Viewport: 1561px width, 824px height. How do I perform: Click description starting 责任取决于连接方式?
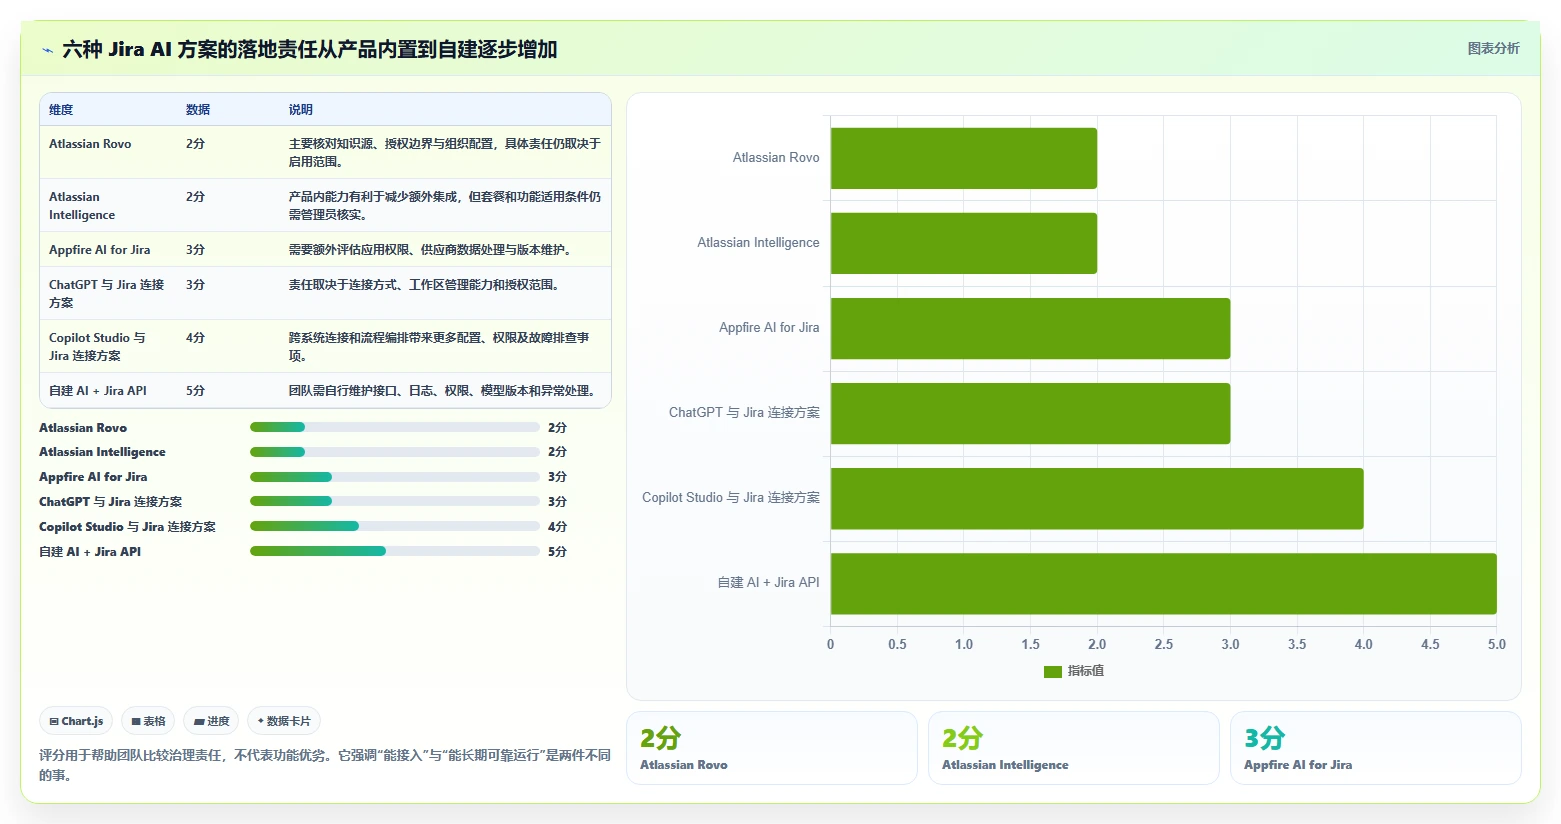427,285
